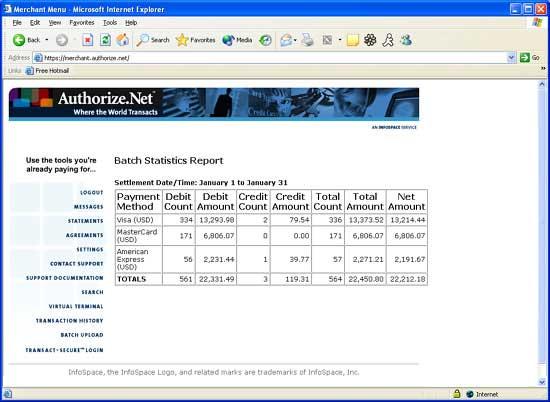The width and height of the screenshot is (550, 402).
Task: Click the address bar URL field
Action: [x=270, y=58]
